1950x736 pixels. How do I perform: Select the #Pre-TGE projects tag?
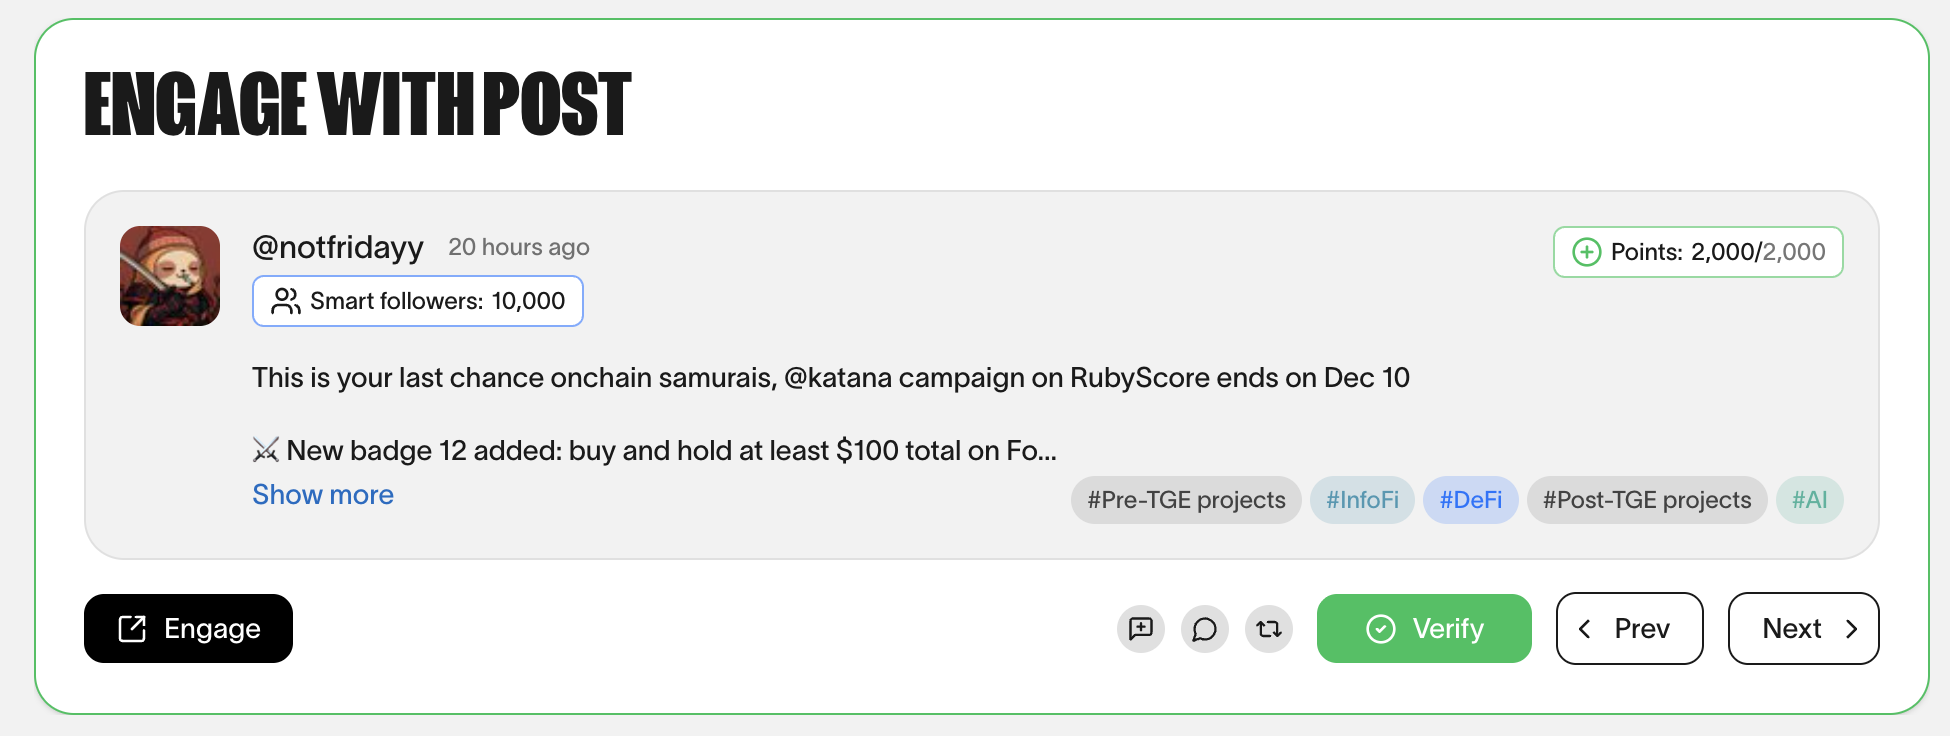(1186, 500)
